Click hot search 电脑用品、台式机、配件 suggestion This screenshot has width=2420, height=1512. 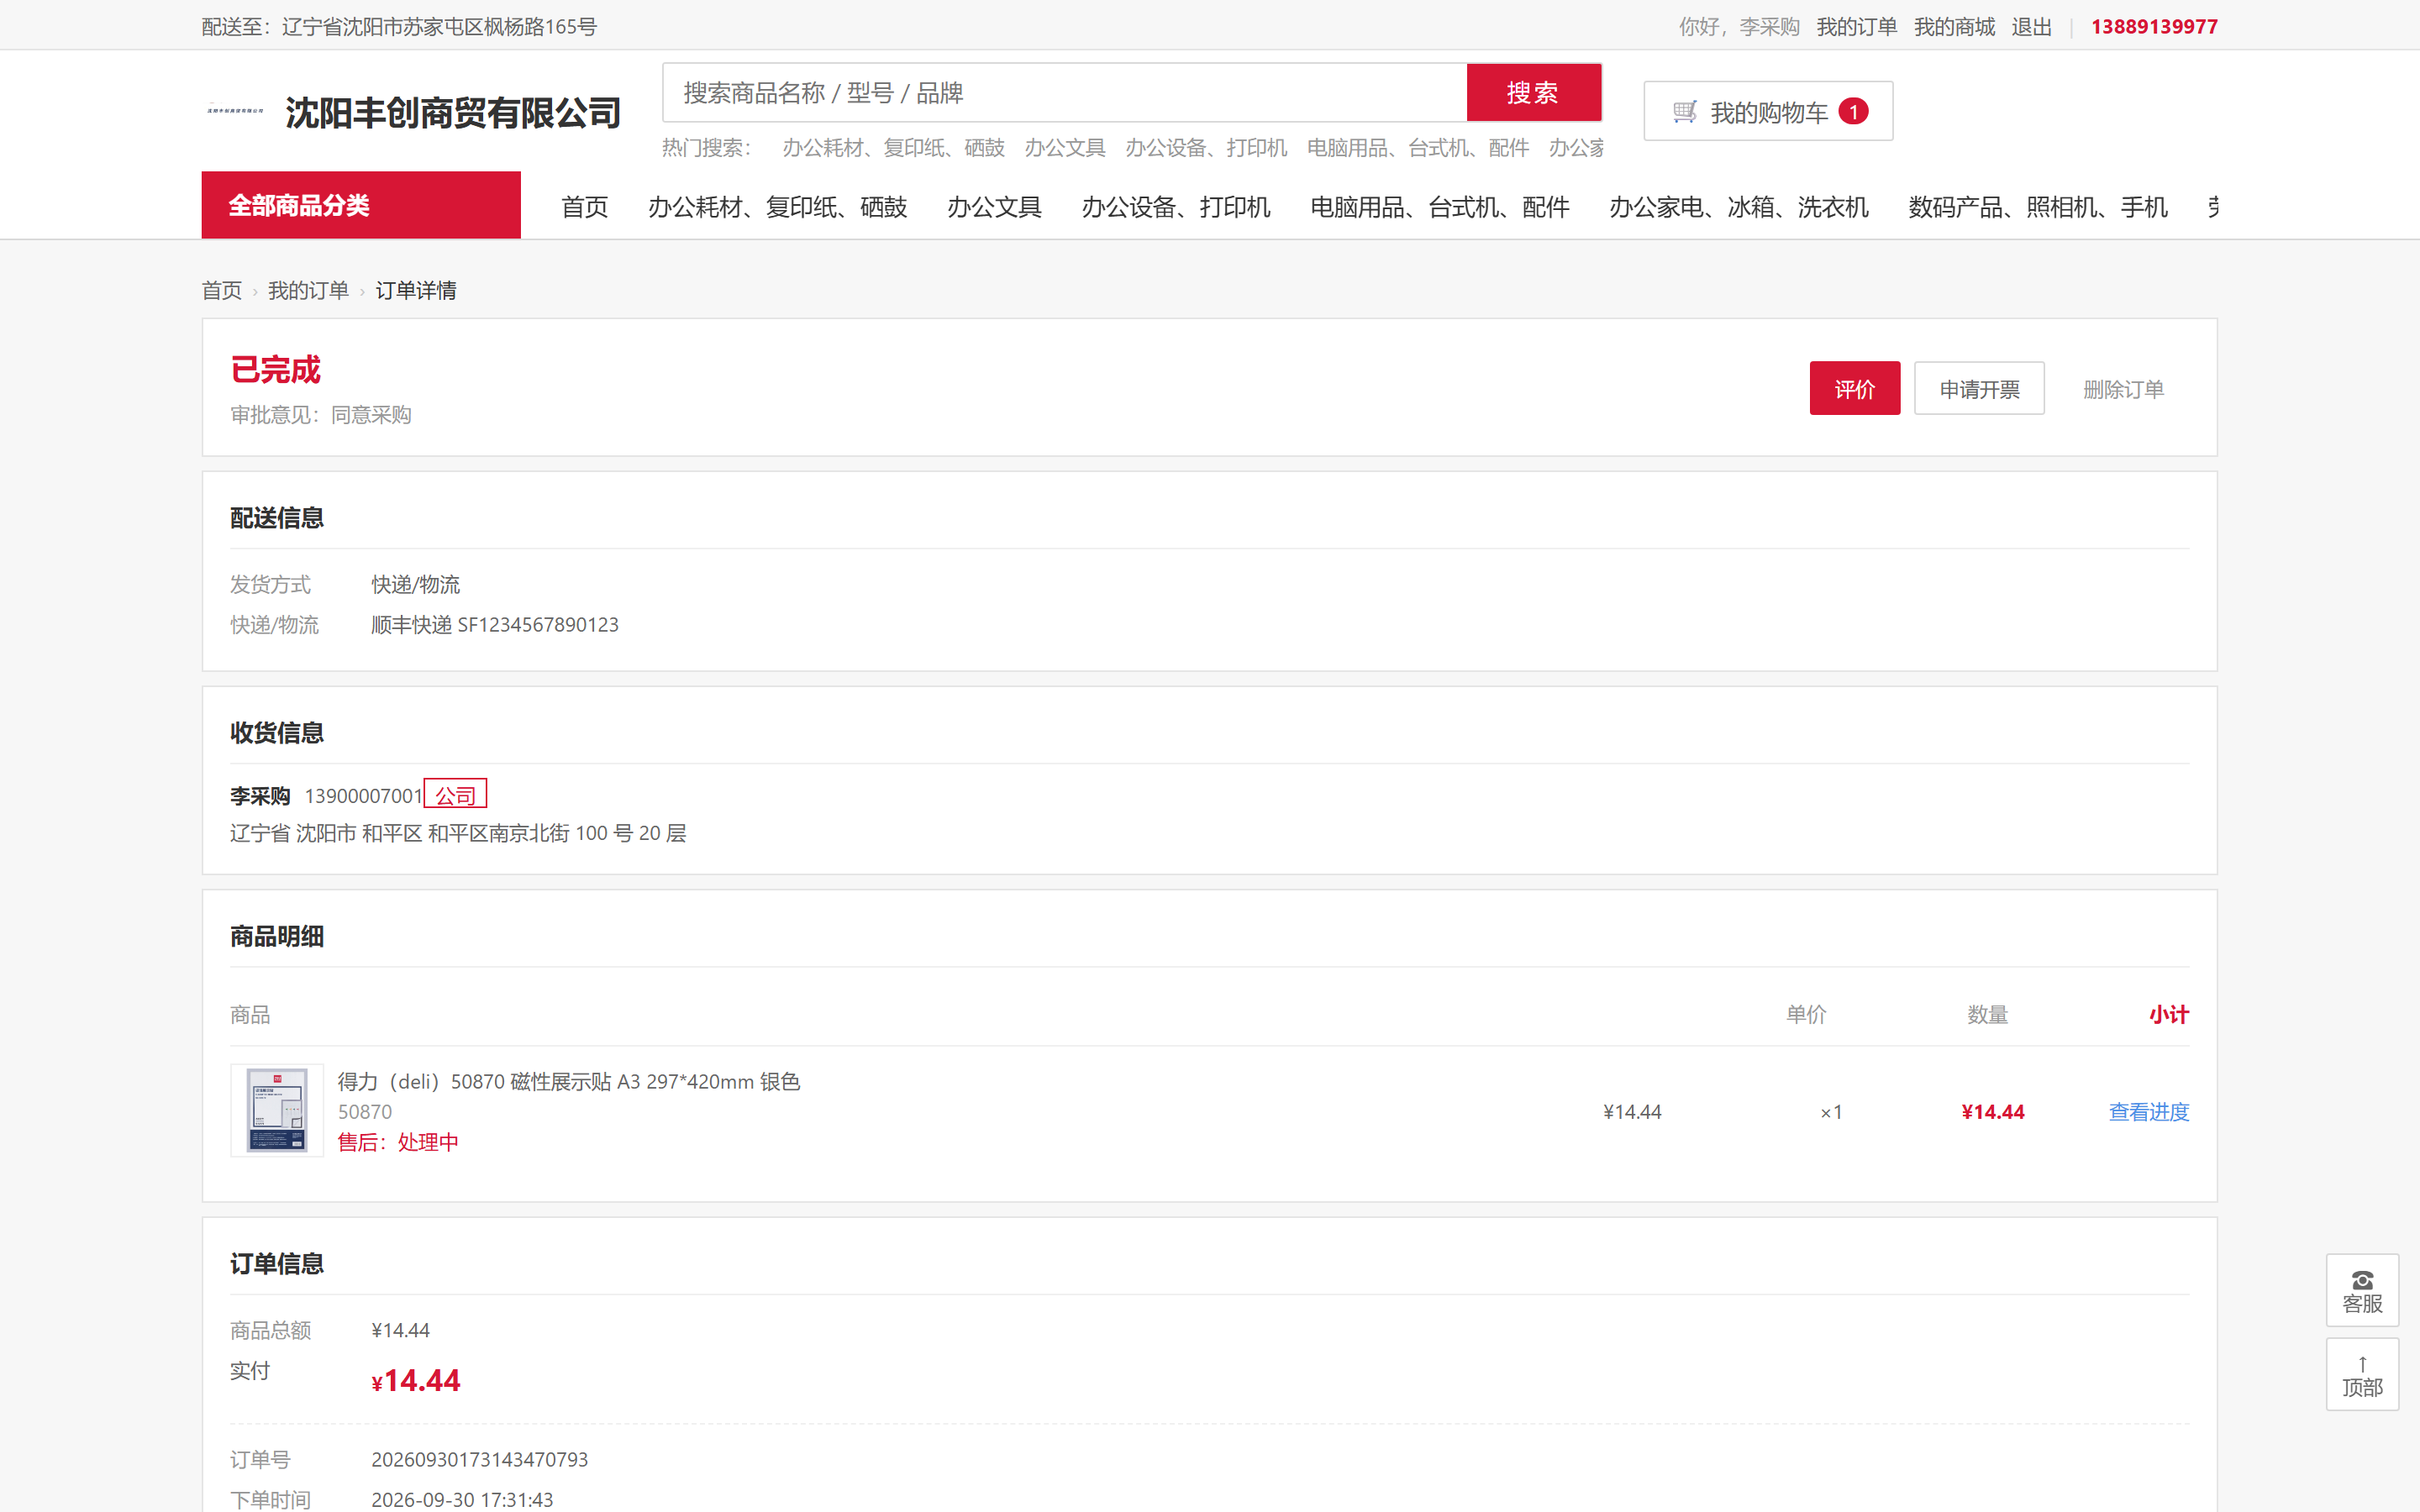click(x=1418, y=148)
